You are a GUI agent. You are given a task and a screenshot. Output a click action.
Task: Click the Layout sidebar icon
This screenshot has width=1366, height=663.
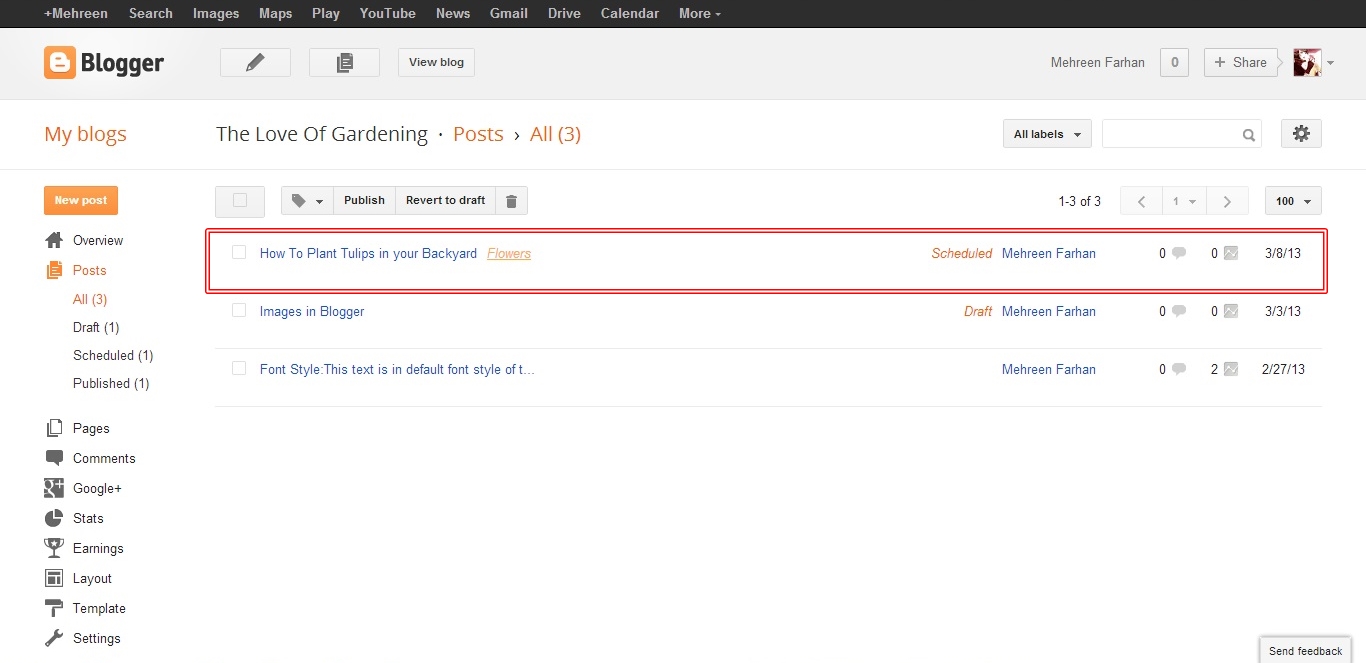coord(54,578)
